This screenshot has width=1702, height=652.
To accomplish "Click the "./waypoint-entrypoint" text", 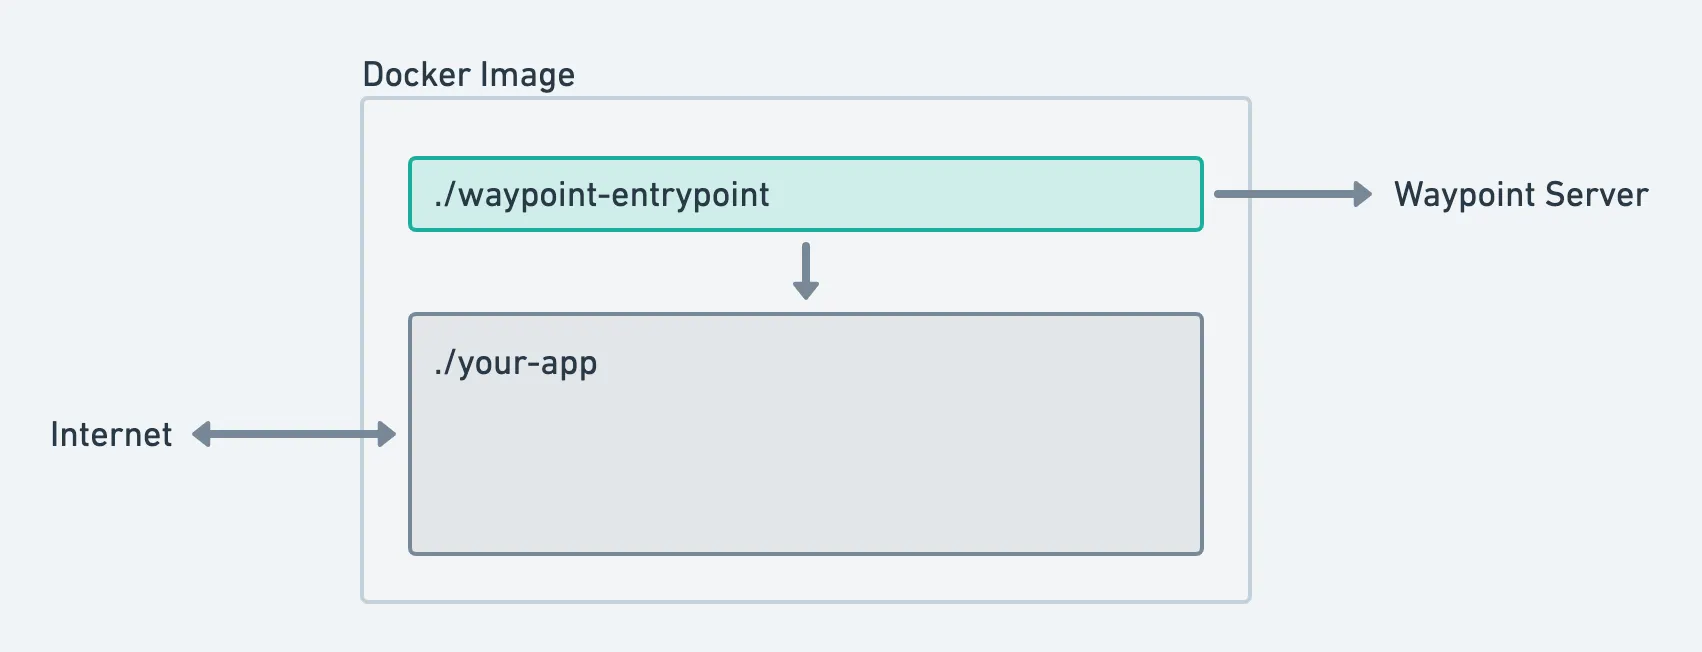I will (602, 194).
